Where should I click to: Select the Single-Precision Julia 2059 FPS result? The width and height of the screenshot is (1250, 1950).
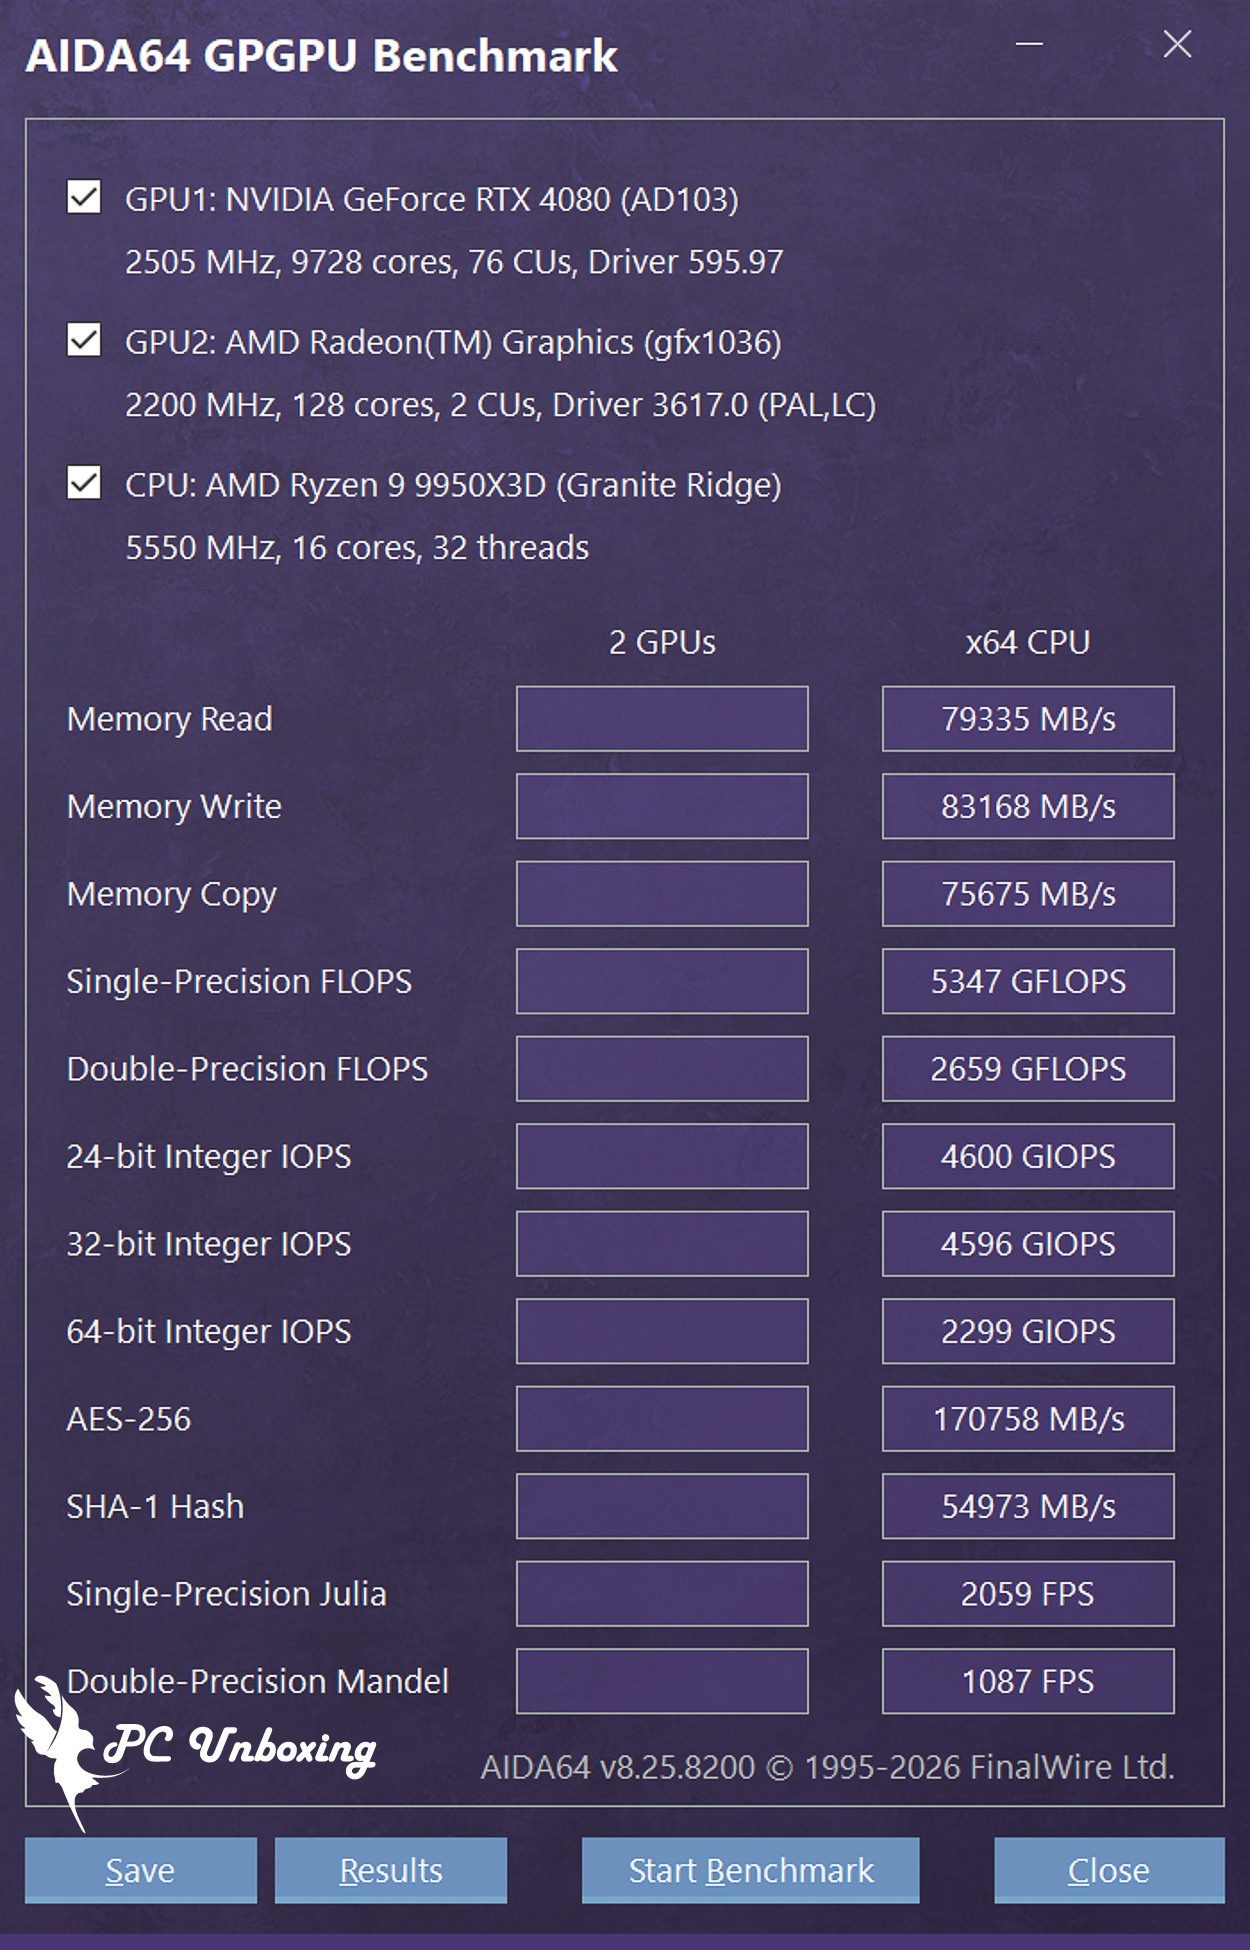tap(1027, 1593)
